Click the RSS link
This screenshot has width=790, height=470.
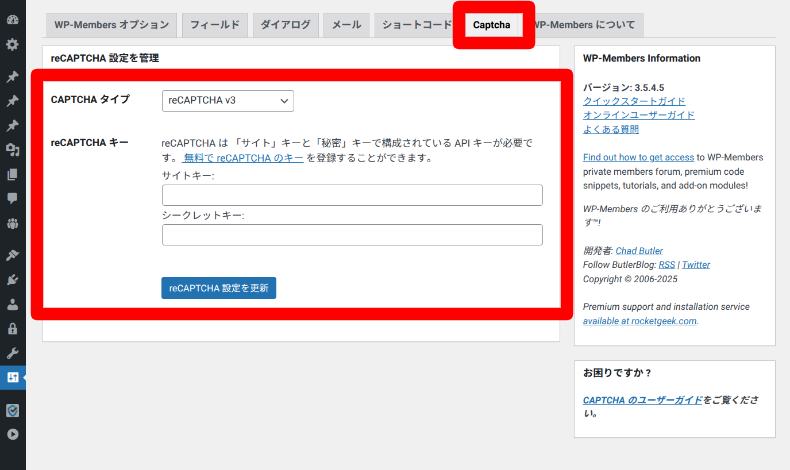pos(667,265)
